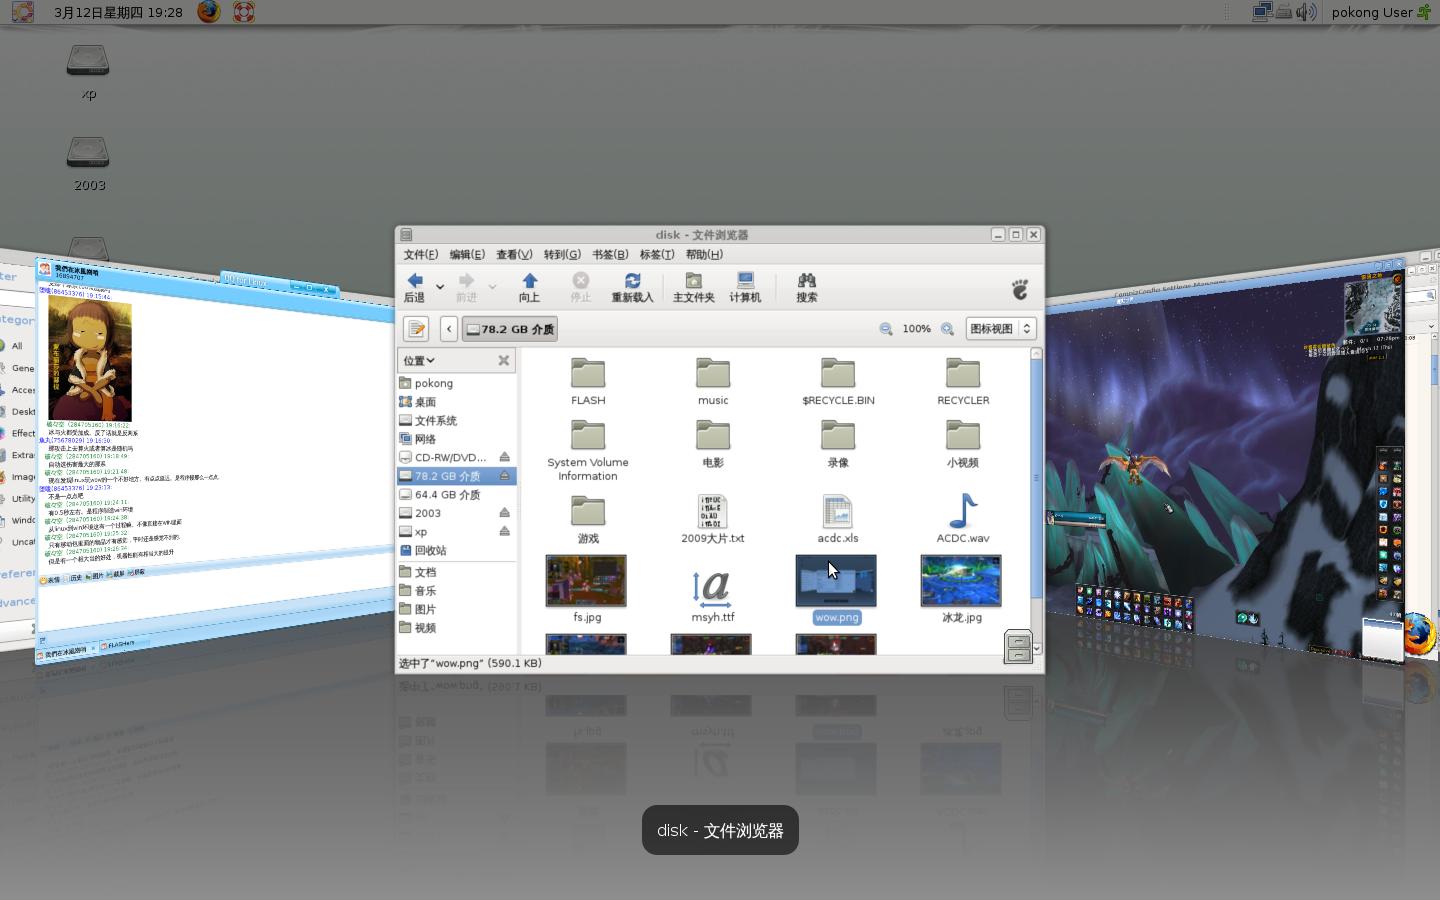1440x900 pixels.
Task: Open the volume control in top panel
Action: tap(1306, 12)
